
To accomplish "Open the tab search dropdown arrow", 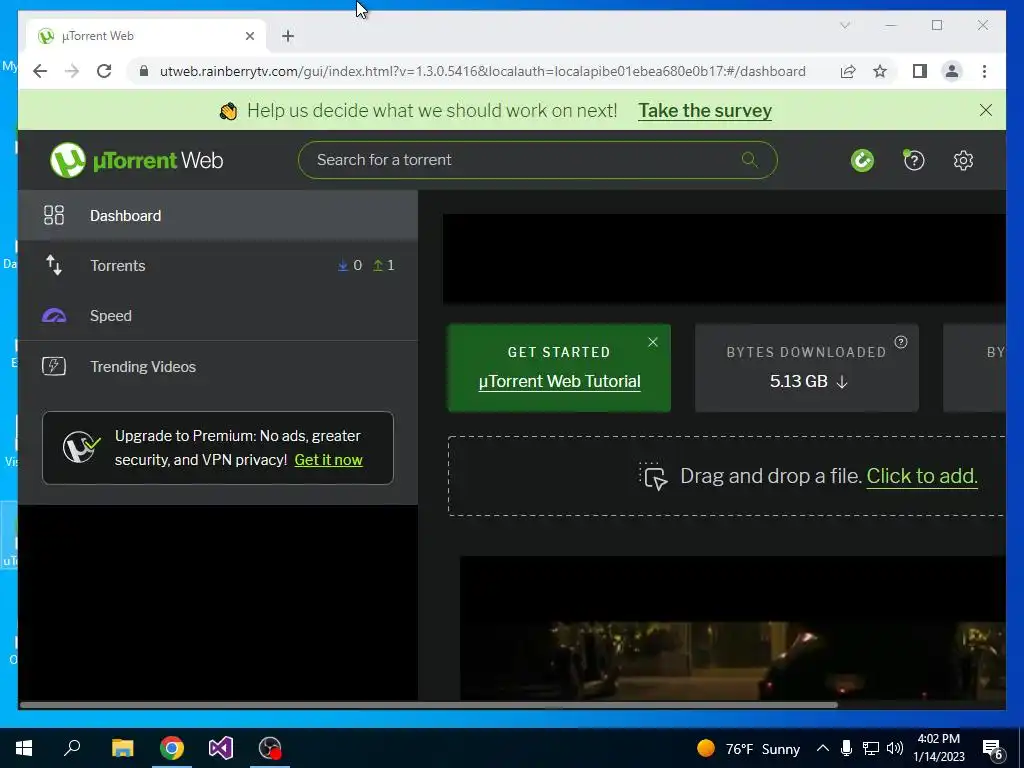I will click(844, 25).
